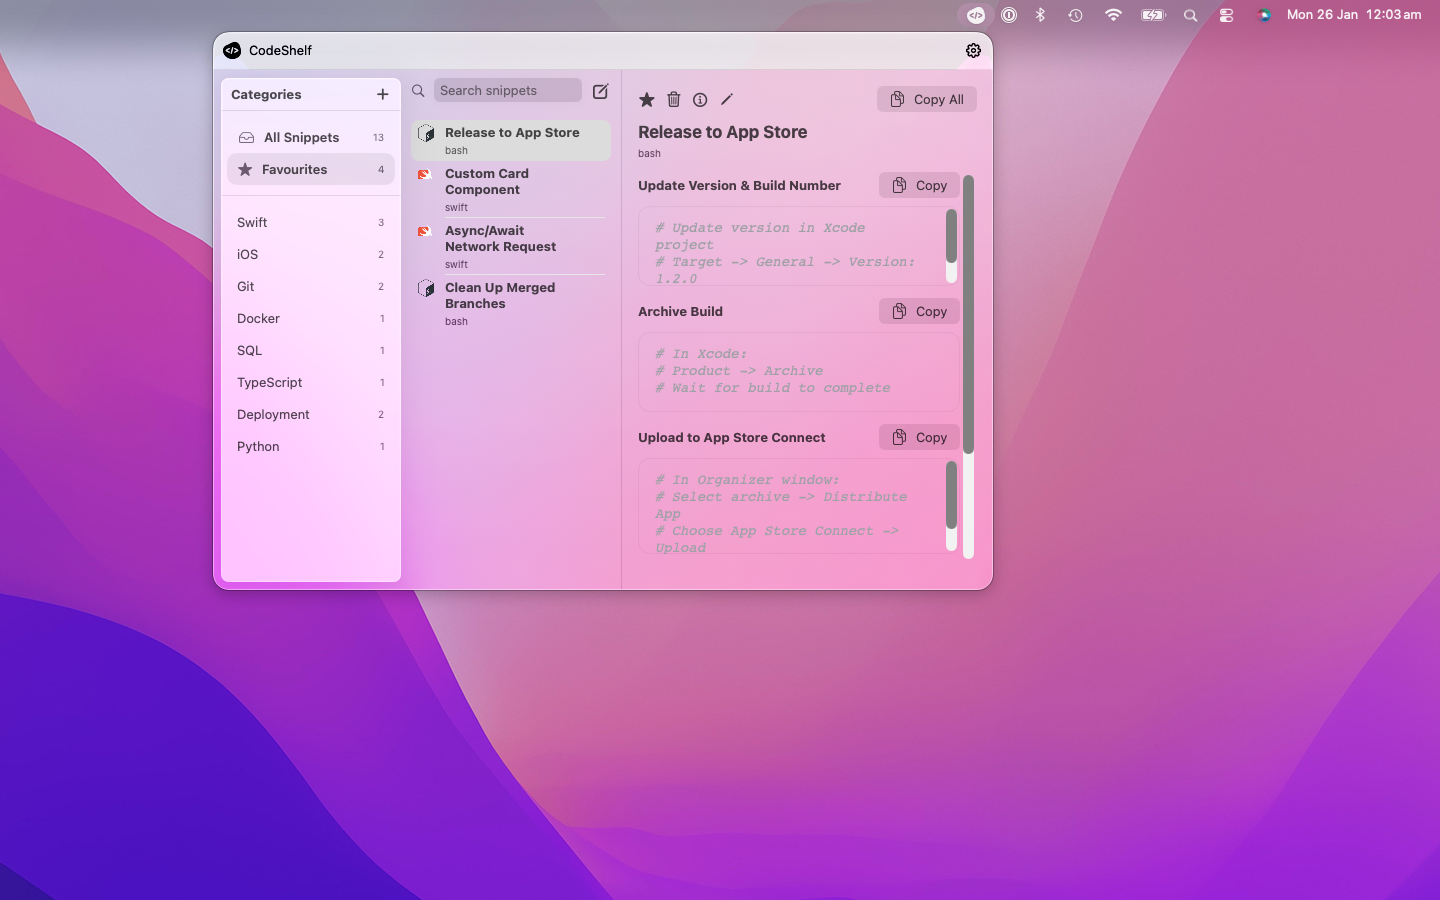This screenshot has width=1440, height=900.
Task: Open Spotlight search from the menu bar
Action: point(1190,15)
